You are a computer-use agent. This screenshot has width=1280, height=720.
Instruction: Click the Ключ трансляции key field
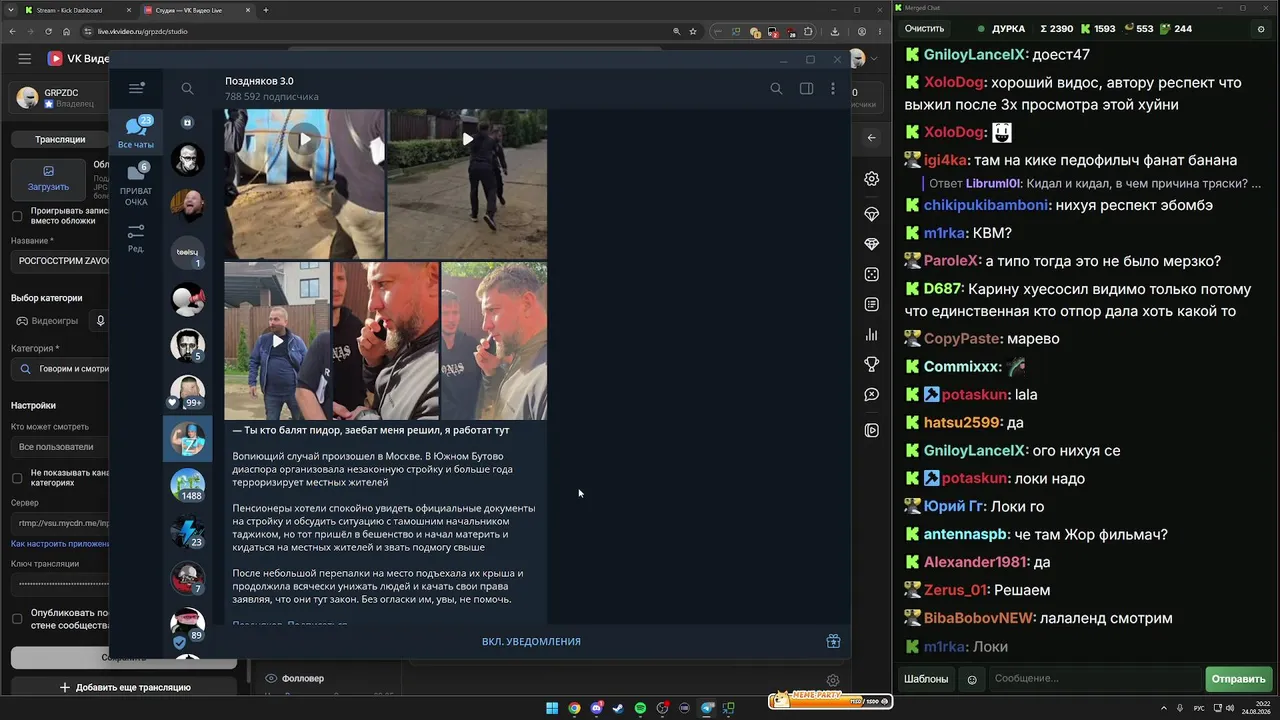pos(62,583)
